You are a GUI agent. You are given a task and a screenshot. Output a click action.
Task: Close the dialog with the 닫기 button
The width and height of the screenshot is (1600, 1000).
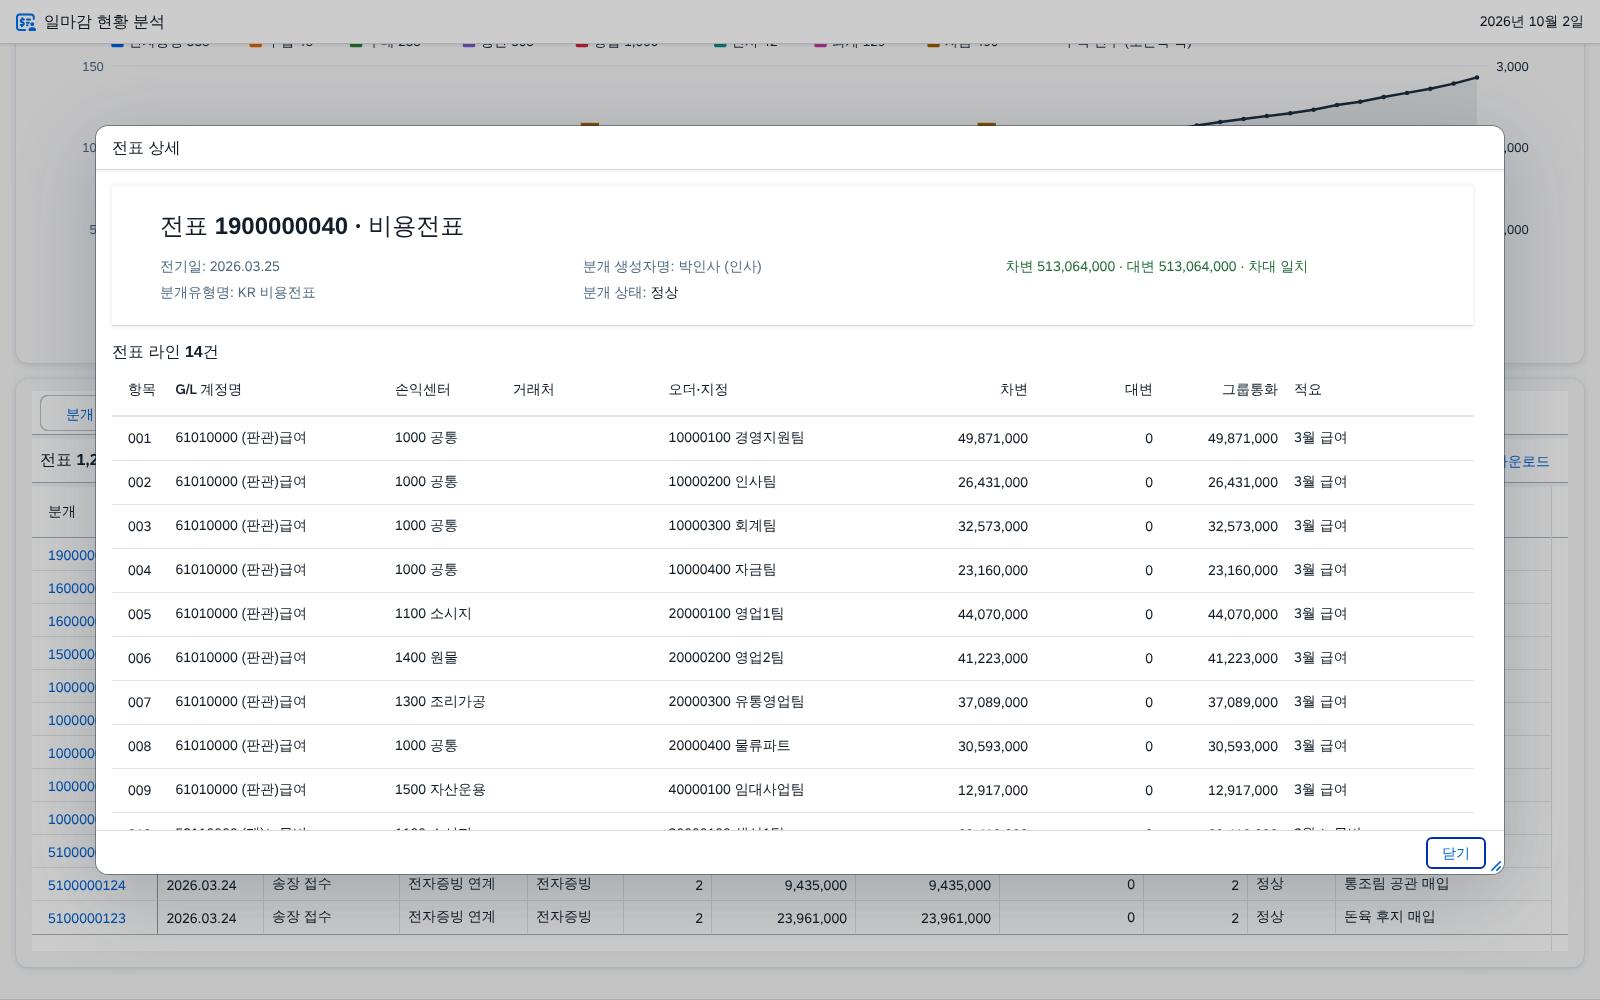point(1455,853)
